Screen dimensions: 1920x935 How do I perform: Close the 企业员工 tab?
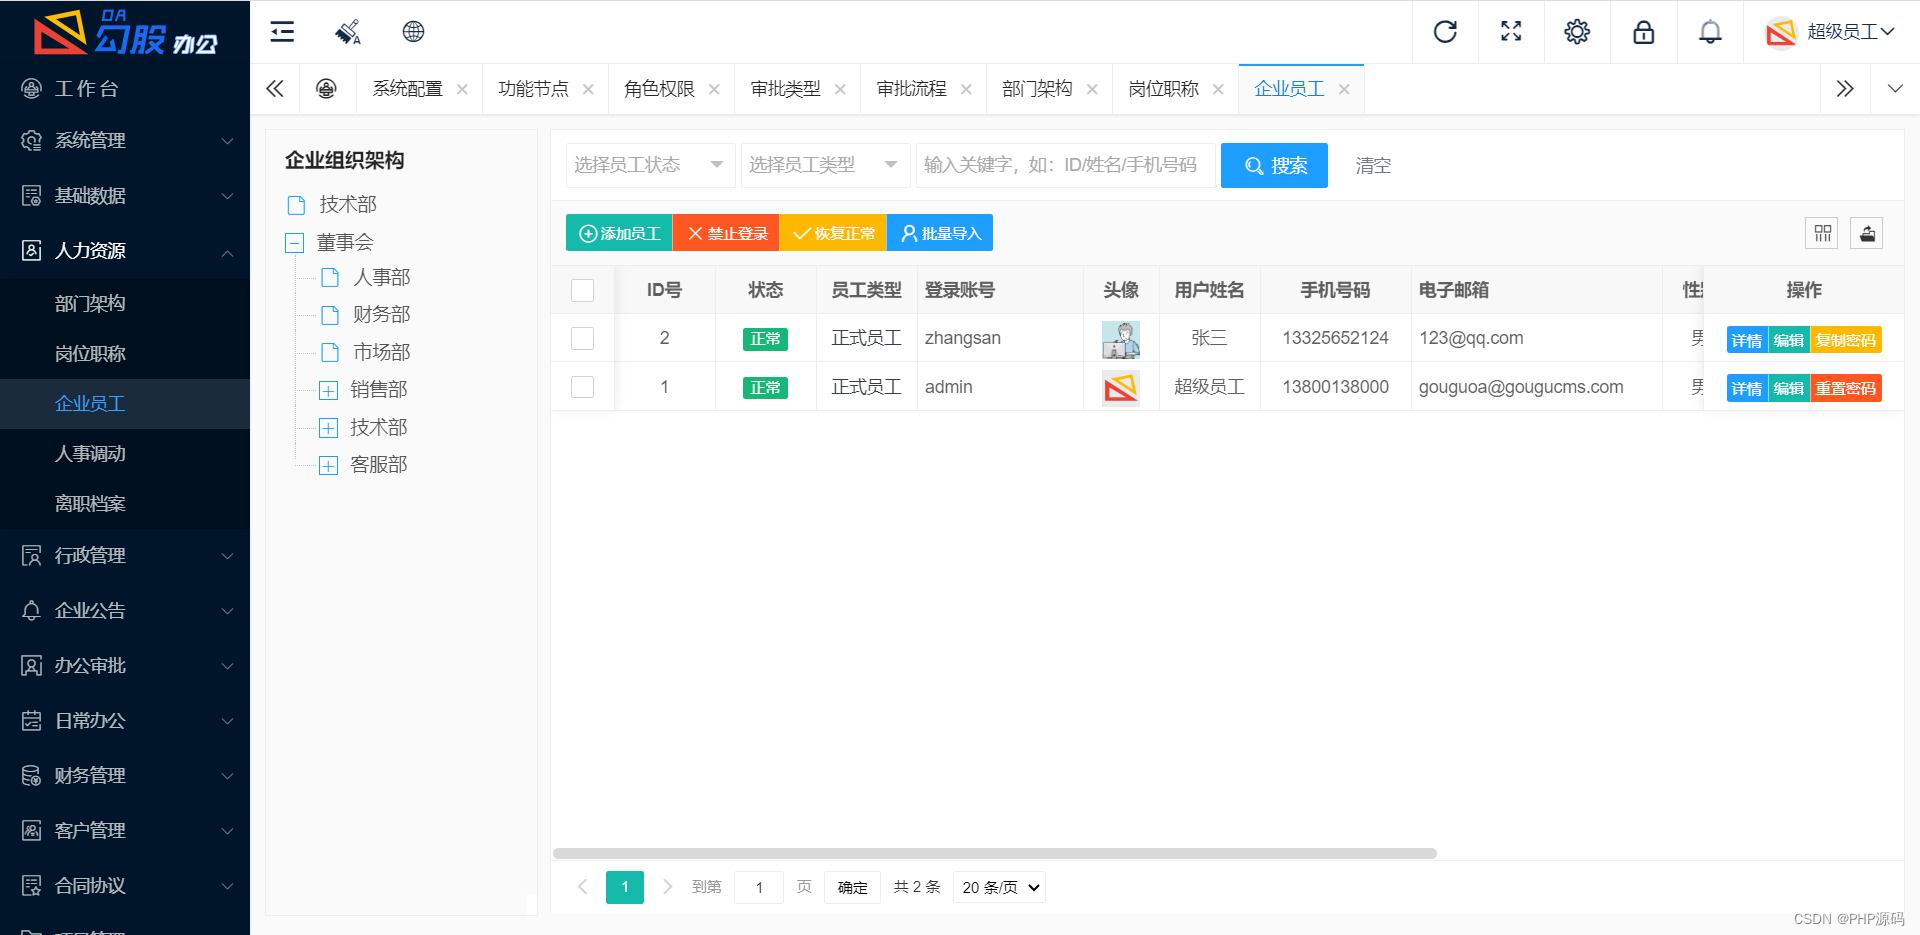tap(1344, 89)
